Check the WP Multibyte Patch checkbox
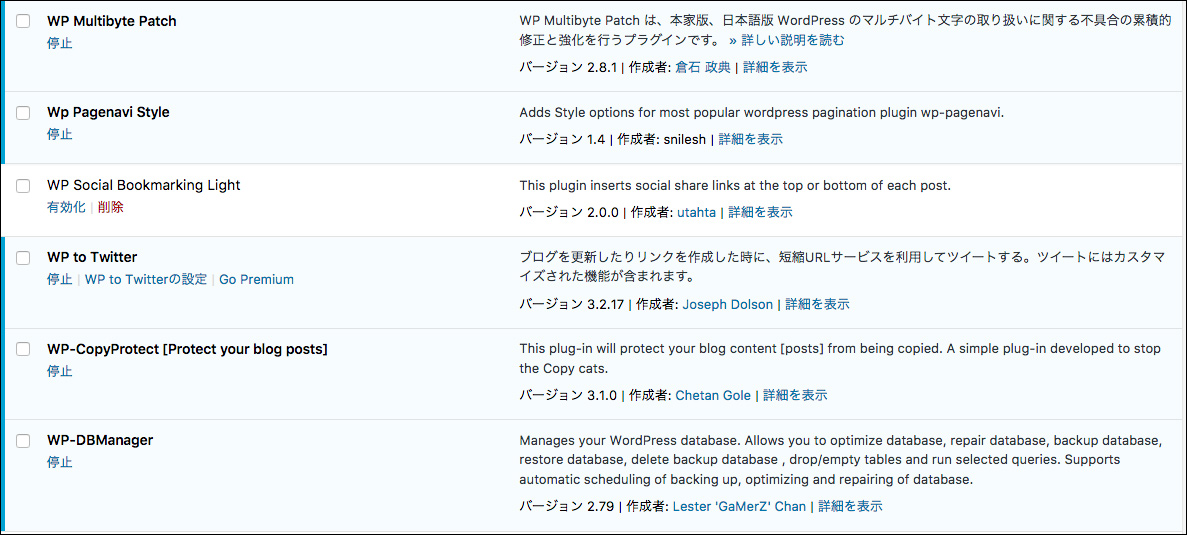 tap(23, 21)
